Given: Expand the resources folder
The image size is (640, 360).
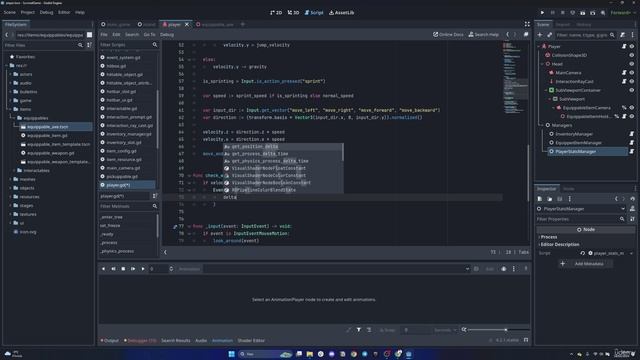Looking at the screenshot, I should pos(11,197).
